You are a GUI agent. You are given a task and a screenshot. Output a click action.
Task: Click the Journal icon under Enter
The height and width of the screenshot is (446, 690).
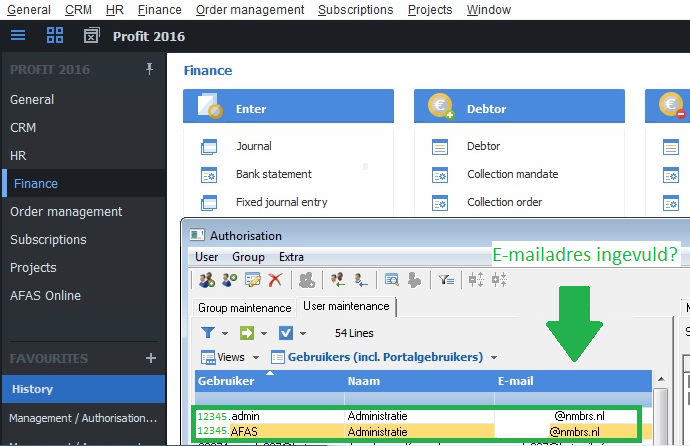coord(209,146)
